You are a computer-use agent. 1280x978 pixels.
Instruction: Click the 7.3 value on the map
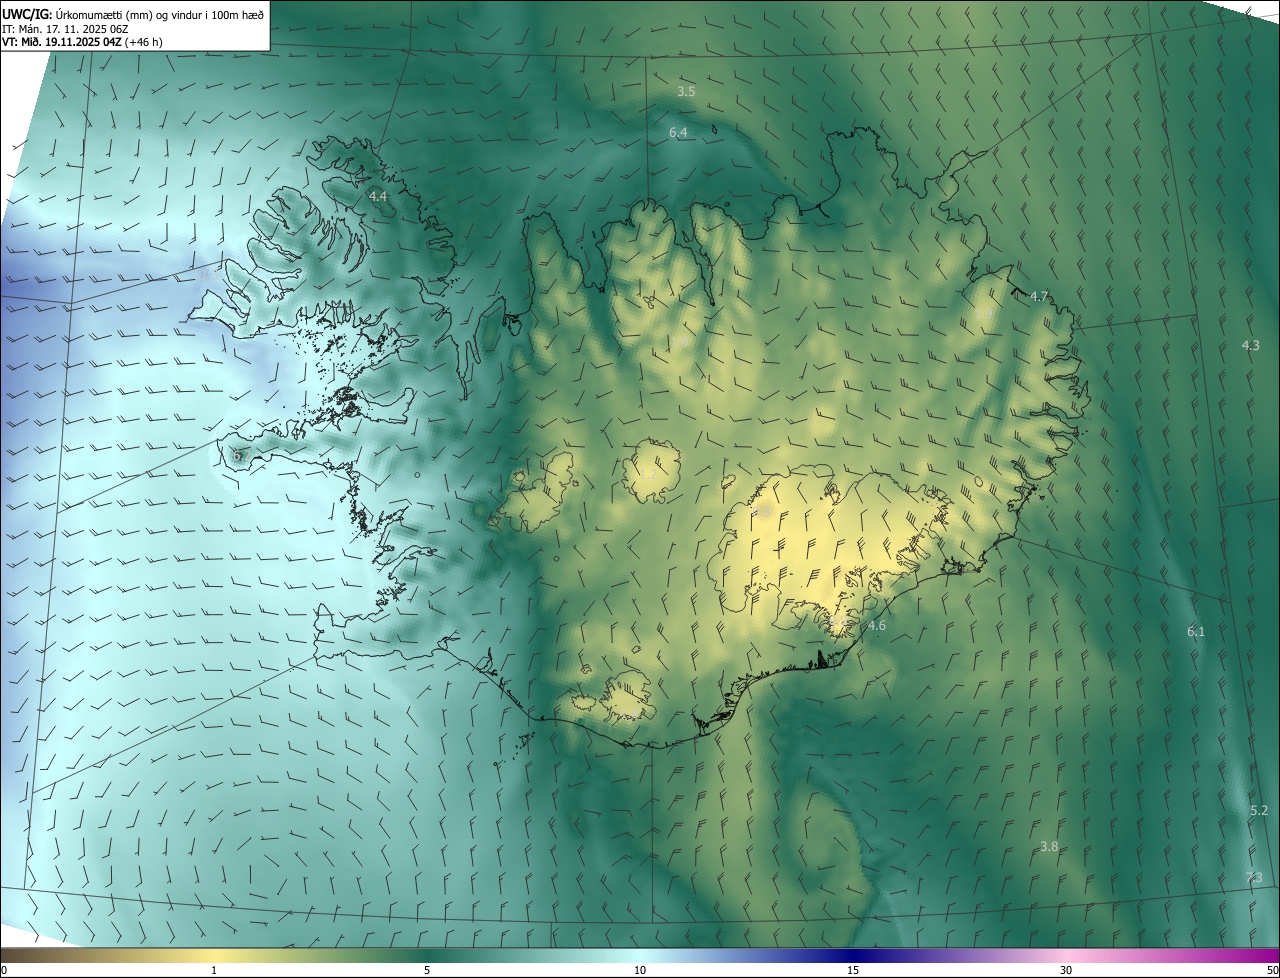(1254, 877)
